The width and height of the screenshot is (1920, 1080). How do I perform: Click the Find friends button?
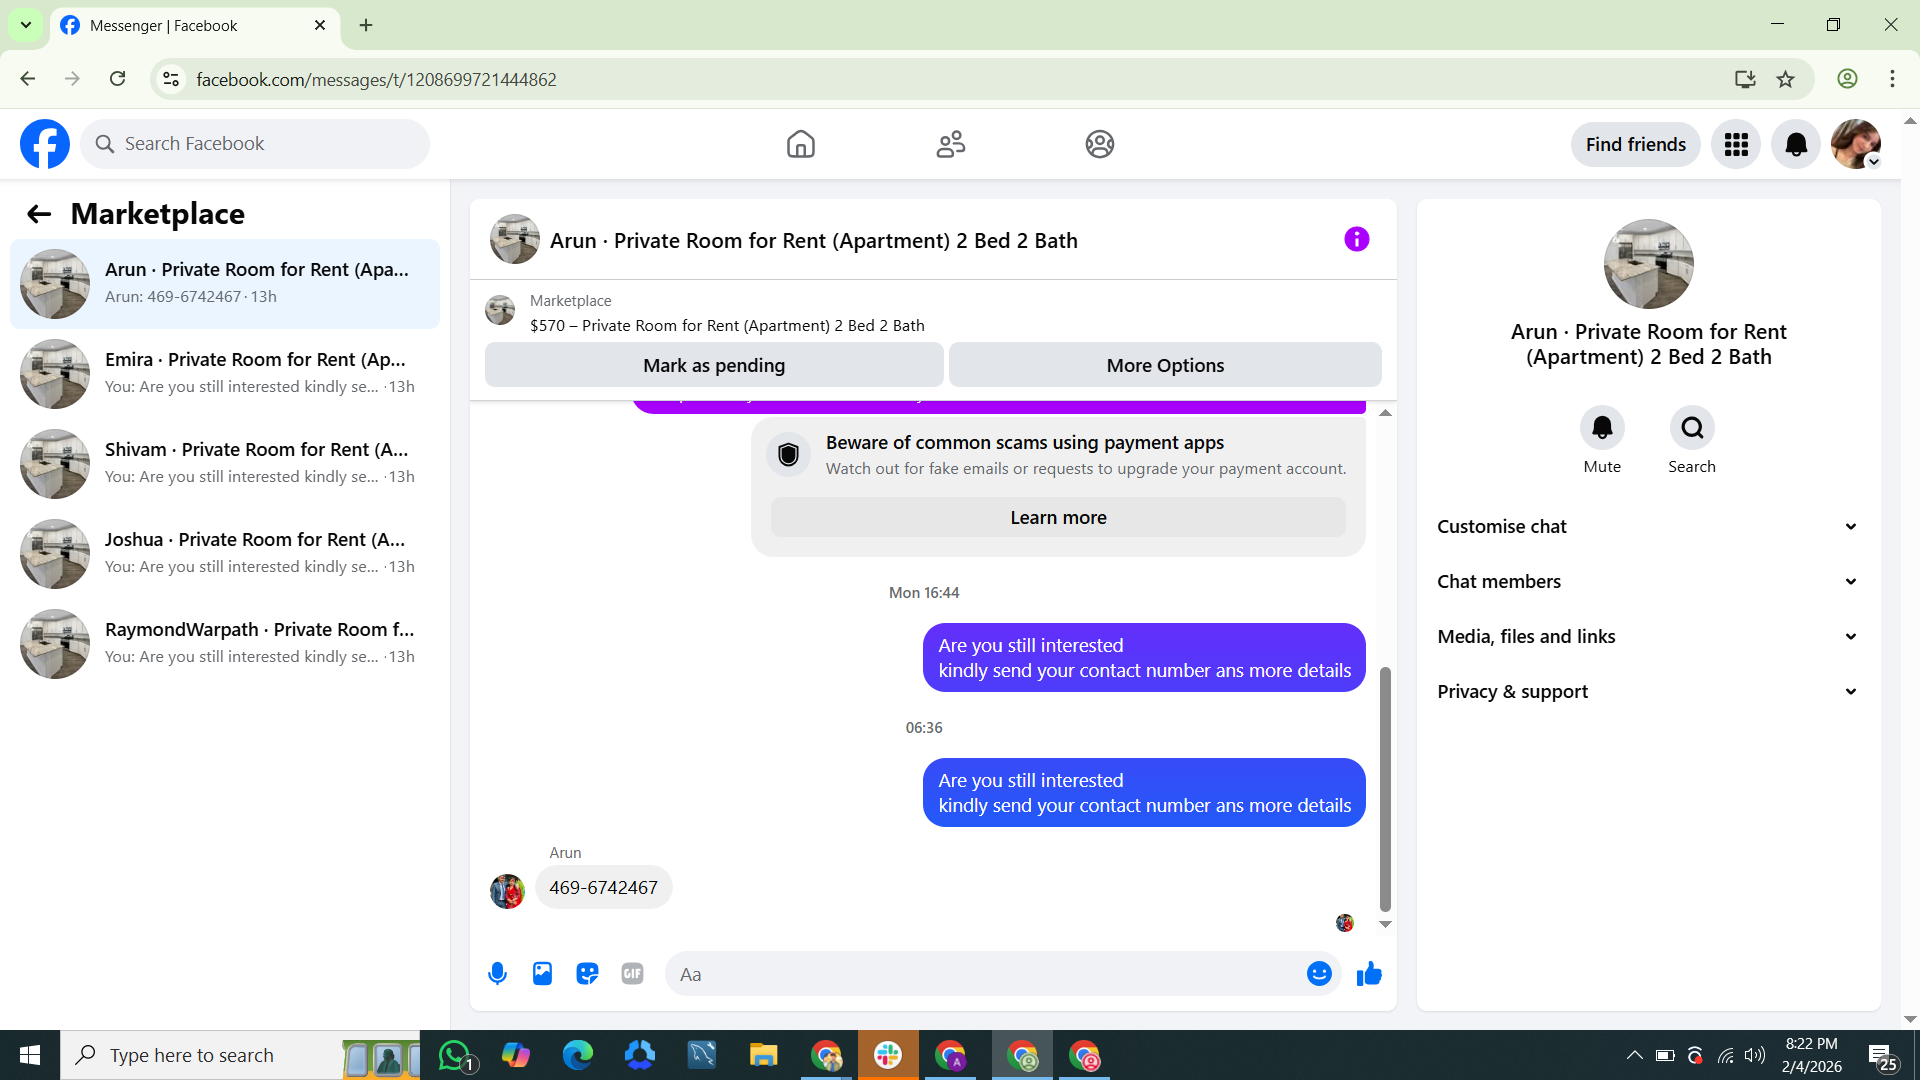pos(1635,145)
